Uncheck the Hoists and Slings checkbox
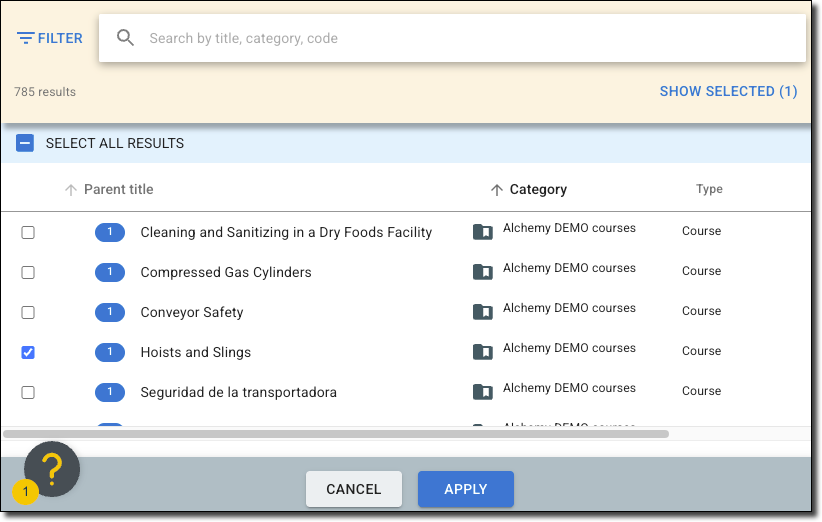Image resolution: width=822 pixels, height=522 pixels. (x=28, y=352)
